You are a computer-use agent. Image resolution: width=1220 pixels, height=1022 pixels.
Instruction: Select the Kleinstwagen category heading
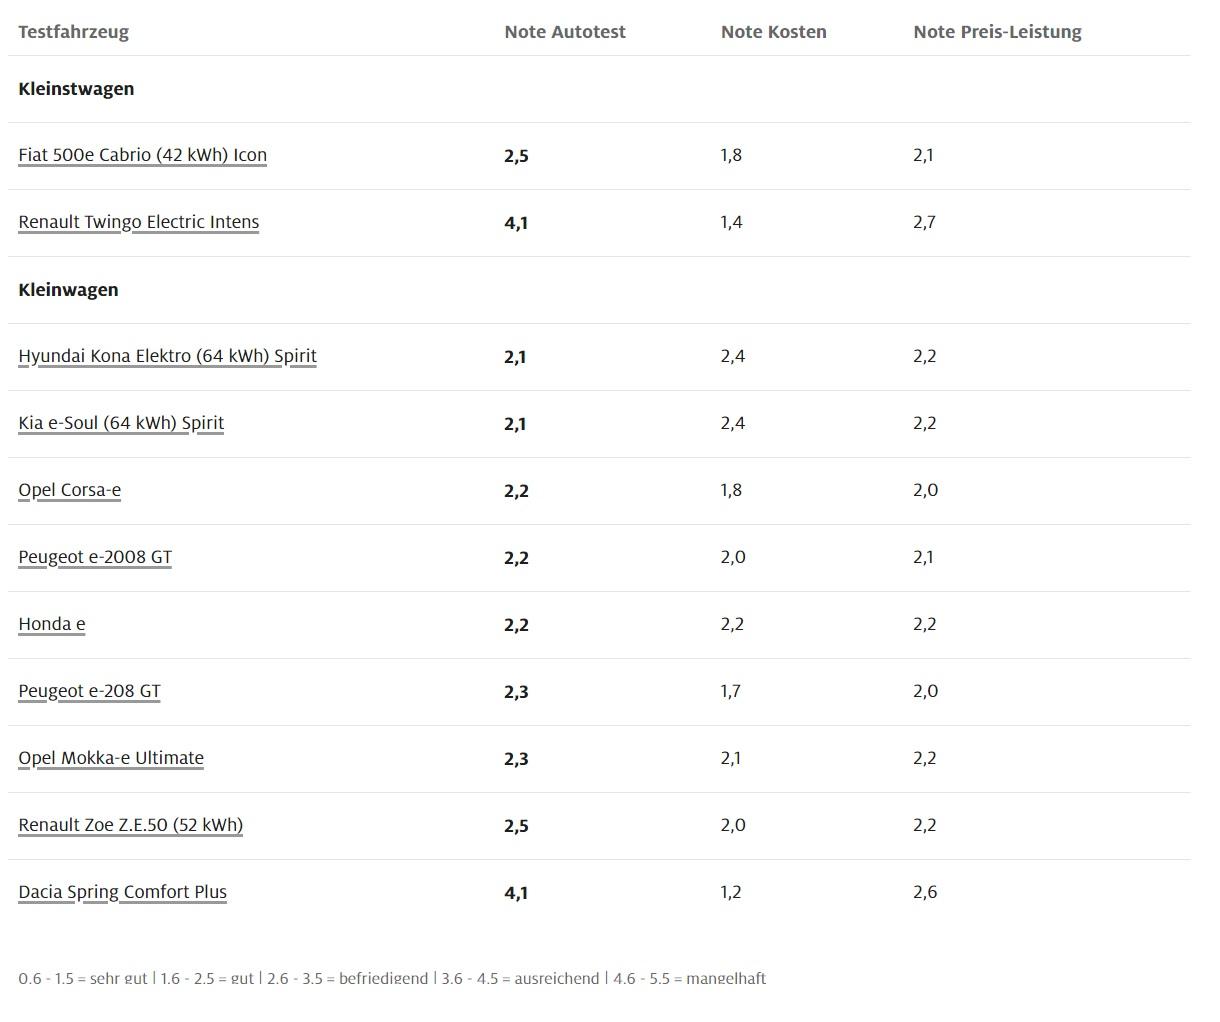click(x=76, y=89)
